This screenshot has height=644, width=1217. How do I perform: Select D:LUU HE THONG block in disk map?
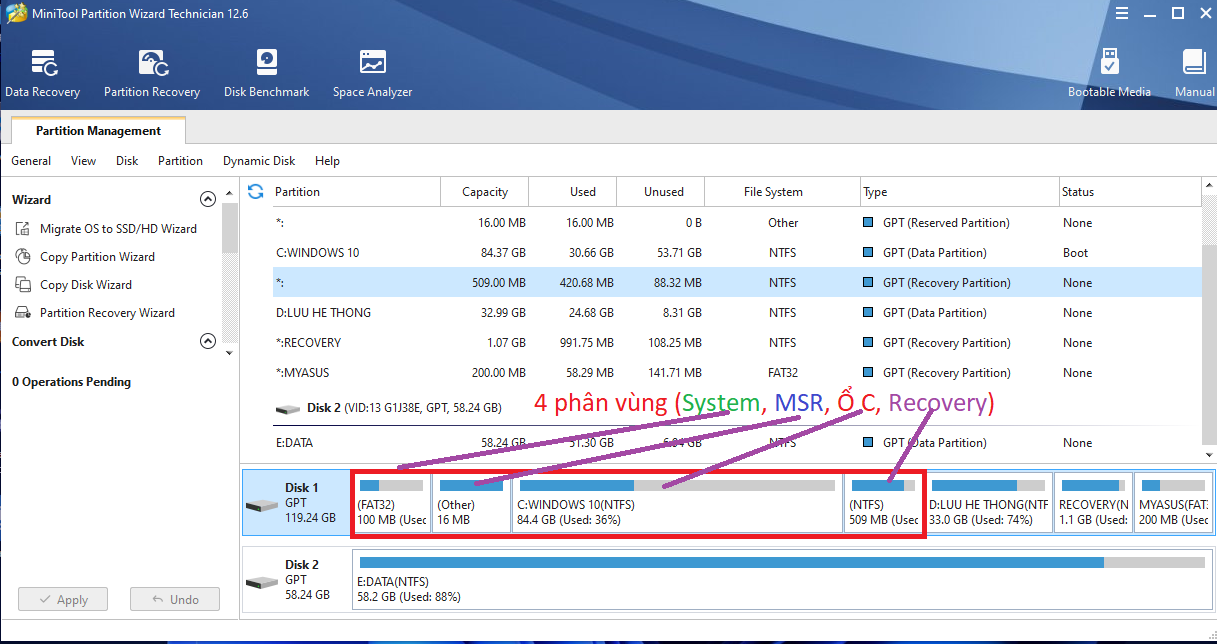pyautogui.click(x=989, y=503)
